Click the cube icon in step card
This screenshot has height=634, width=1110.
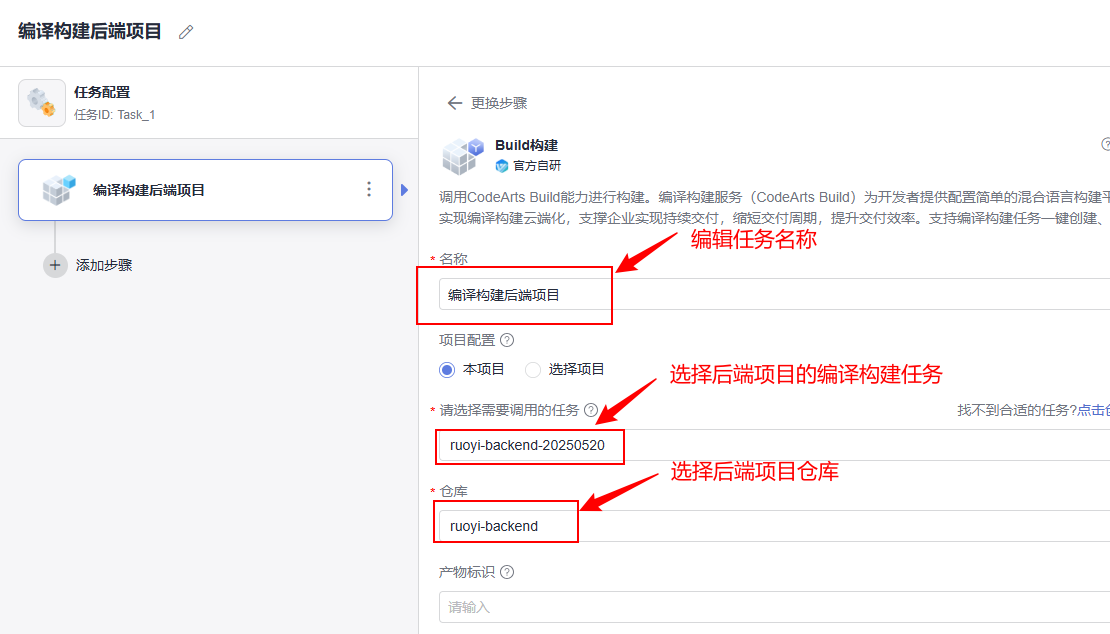[59, 190]
